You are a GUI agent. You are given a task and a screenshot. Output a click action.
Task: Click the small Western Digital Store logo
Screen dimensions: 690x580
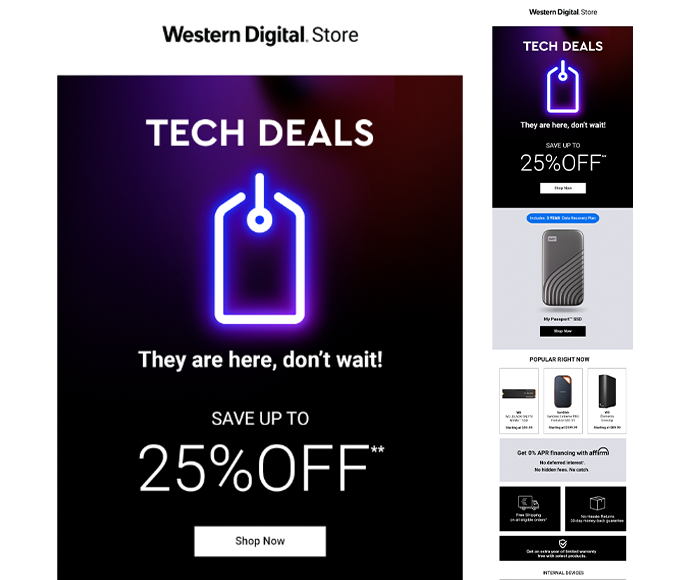tap(563, 12)
